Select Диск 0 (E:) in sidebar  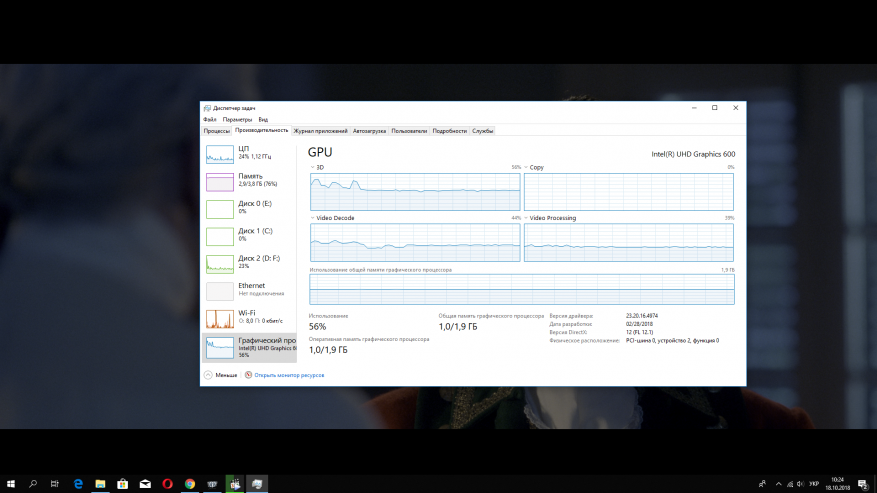[x=249, y=208]
